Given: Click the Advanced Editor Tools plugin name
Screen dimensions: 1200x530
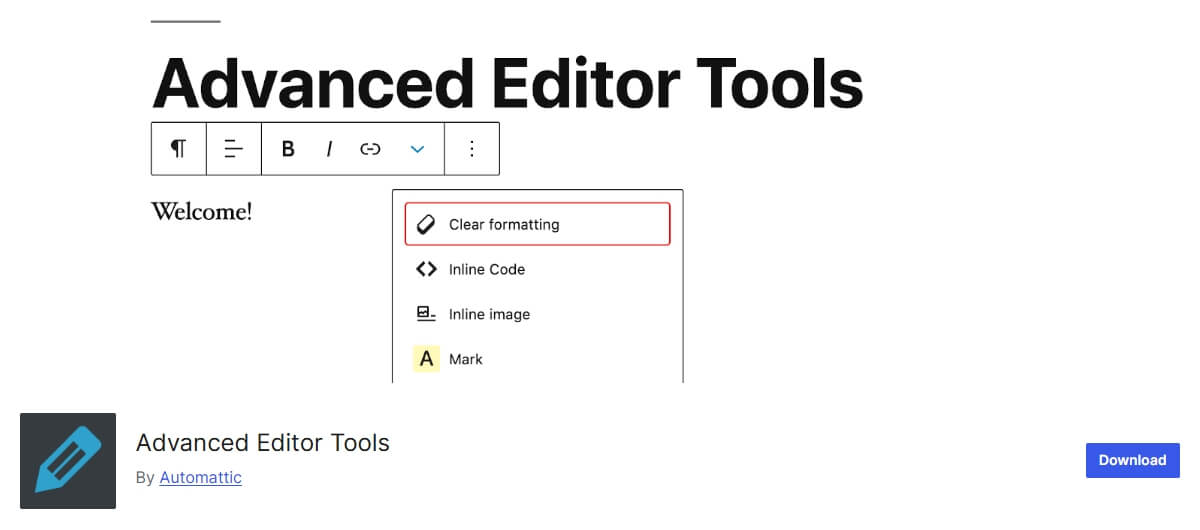Looking at the screenshot, I should pos(263,442).
